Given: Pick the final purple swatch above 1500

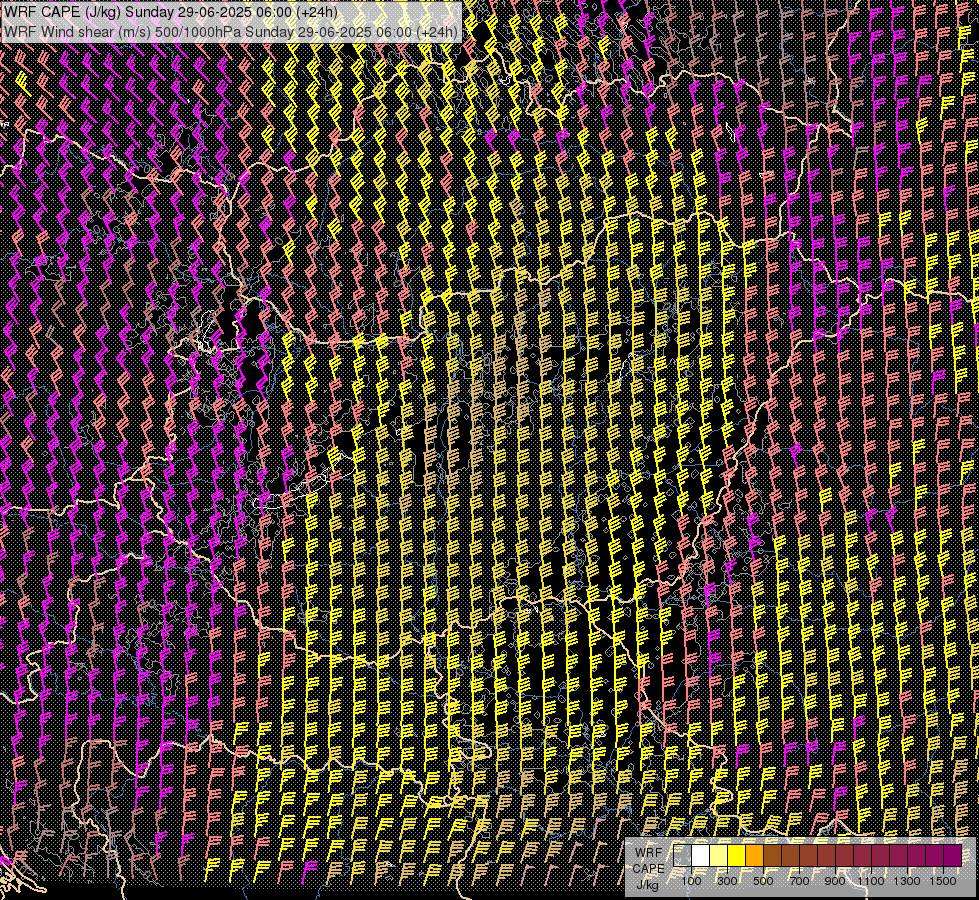Looking at the screenshot, I should (953, 856).
